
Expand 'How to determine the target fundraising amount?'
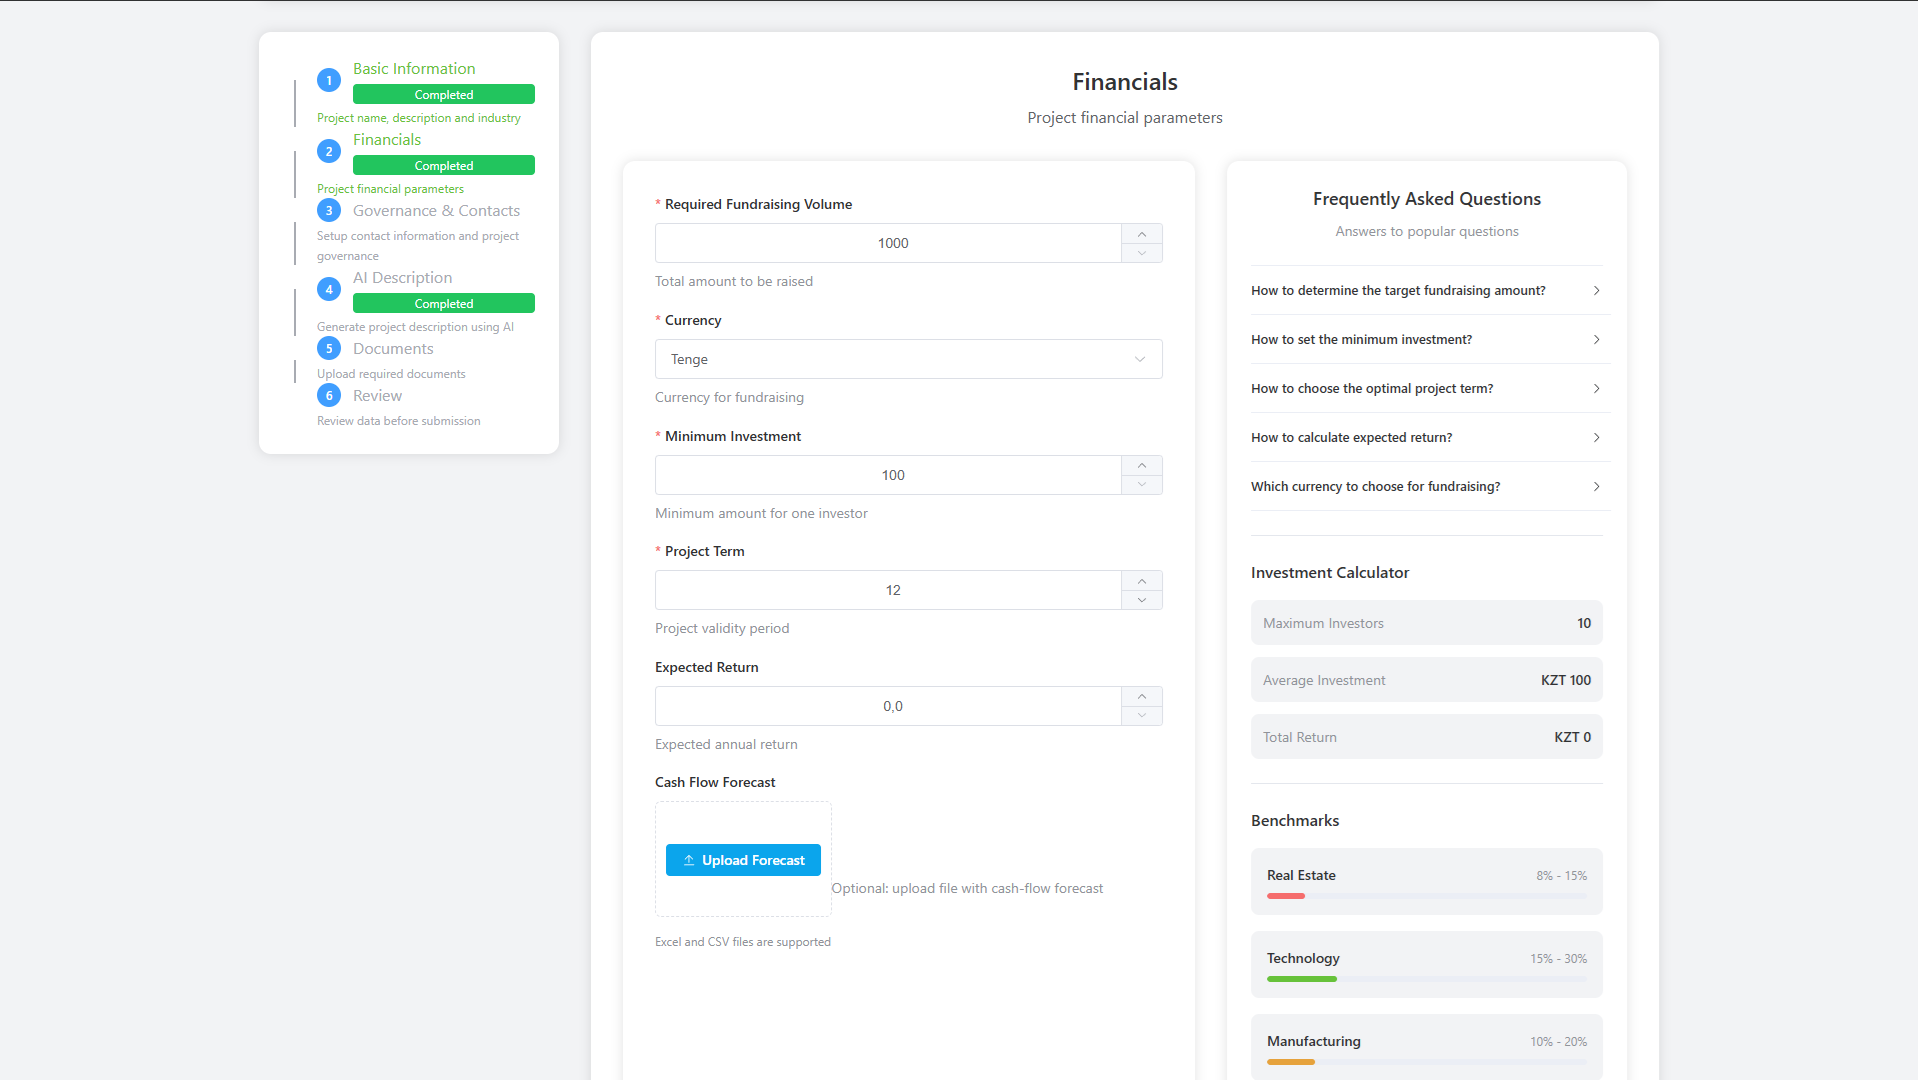[1426, 291]
